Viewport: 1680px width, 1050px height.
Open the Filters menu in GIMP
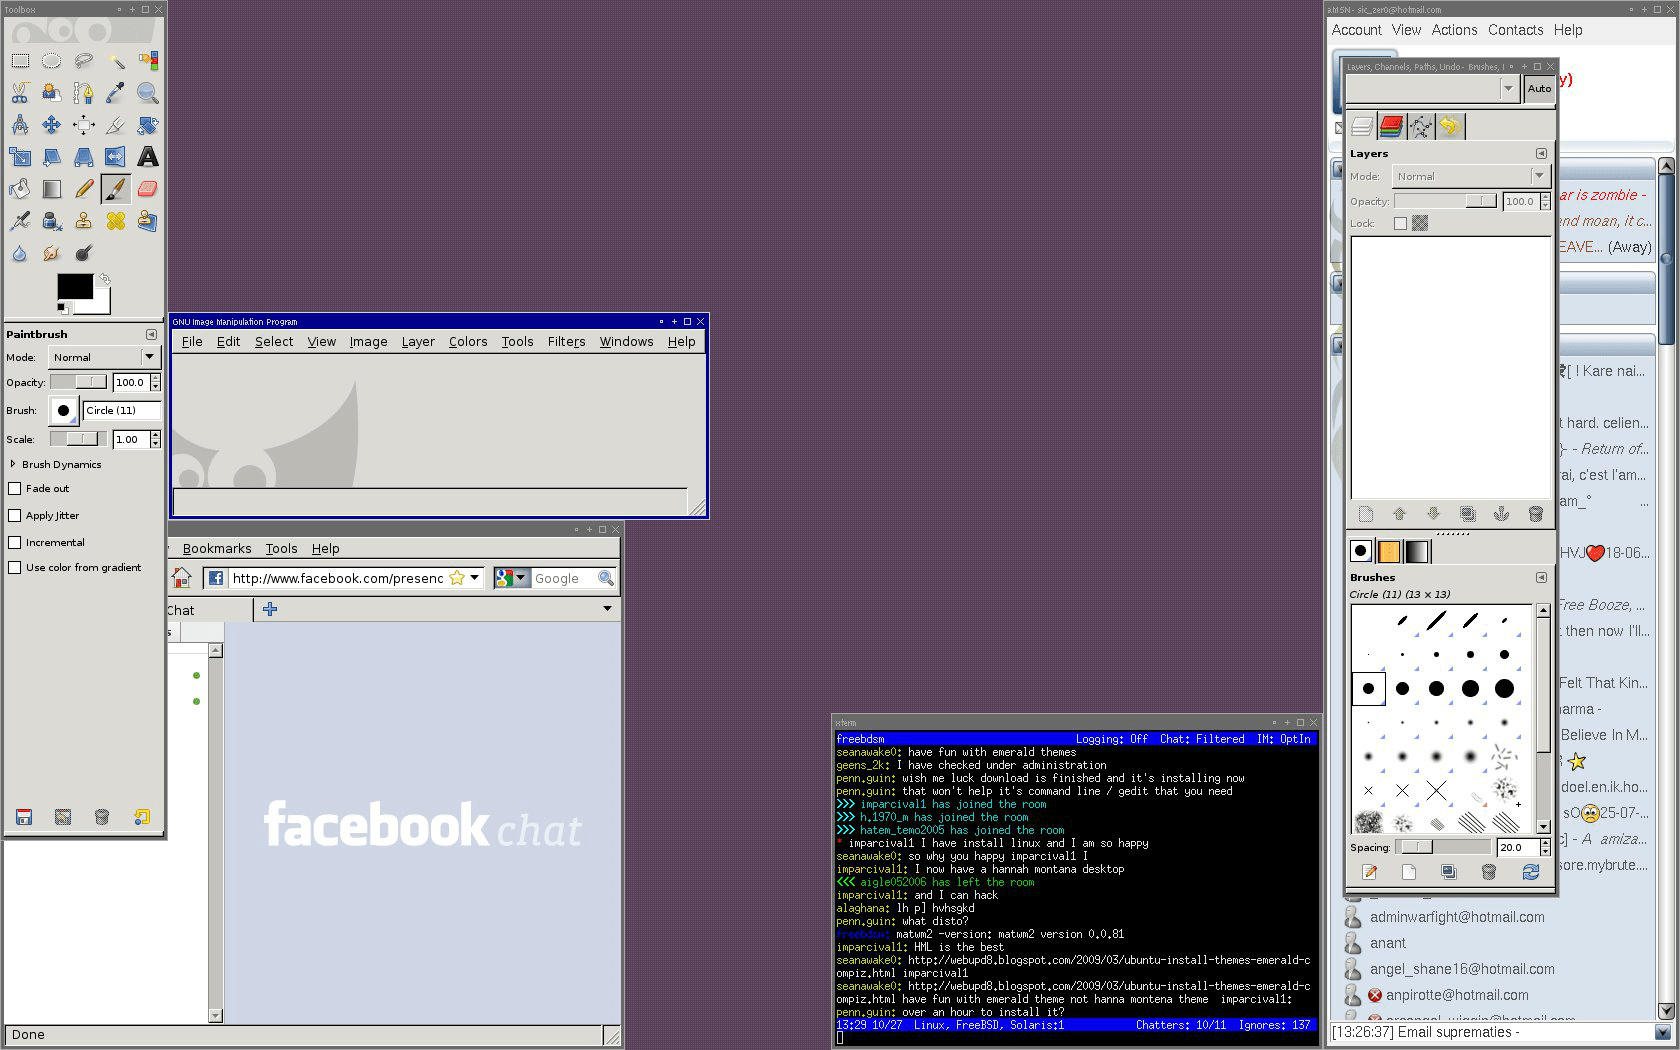[x=566, y=342]
